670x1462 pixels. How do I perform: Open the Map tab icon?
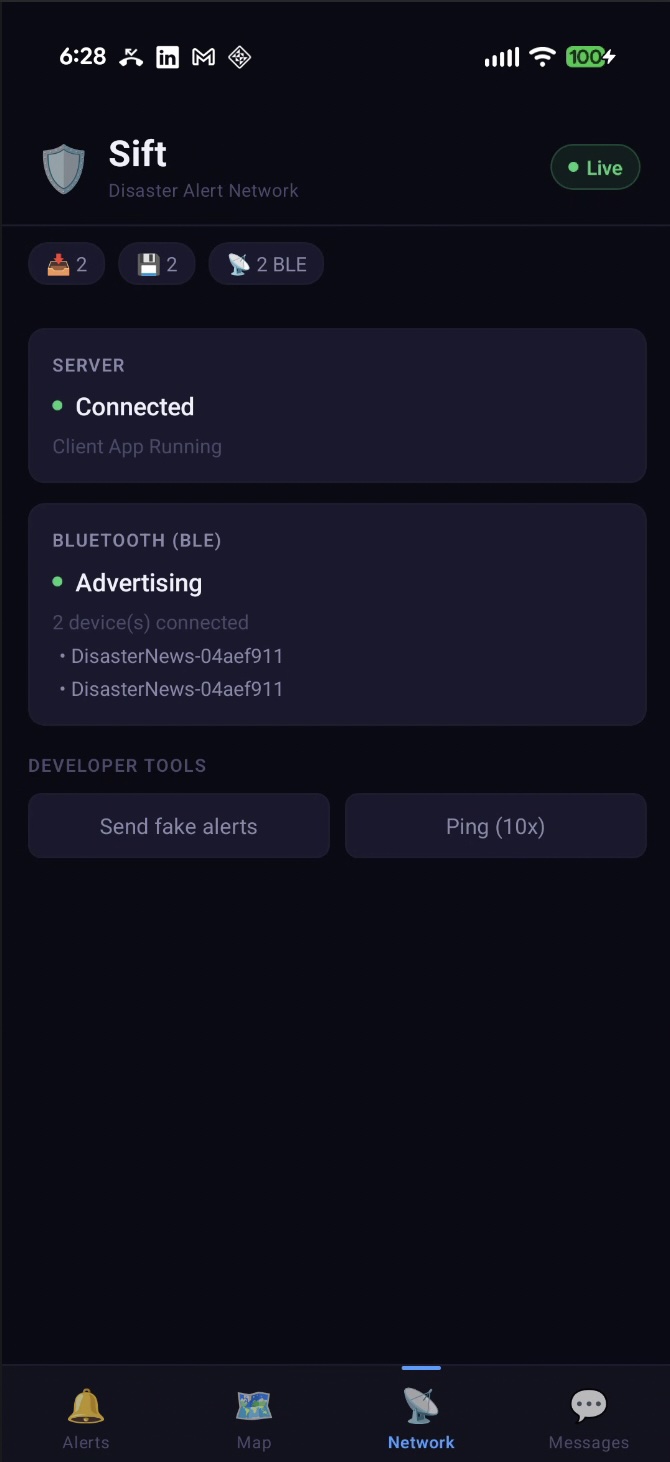pos(254,1405)
